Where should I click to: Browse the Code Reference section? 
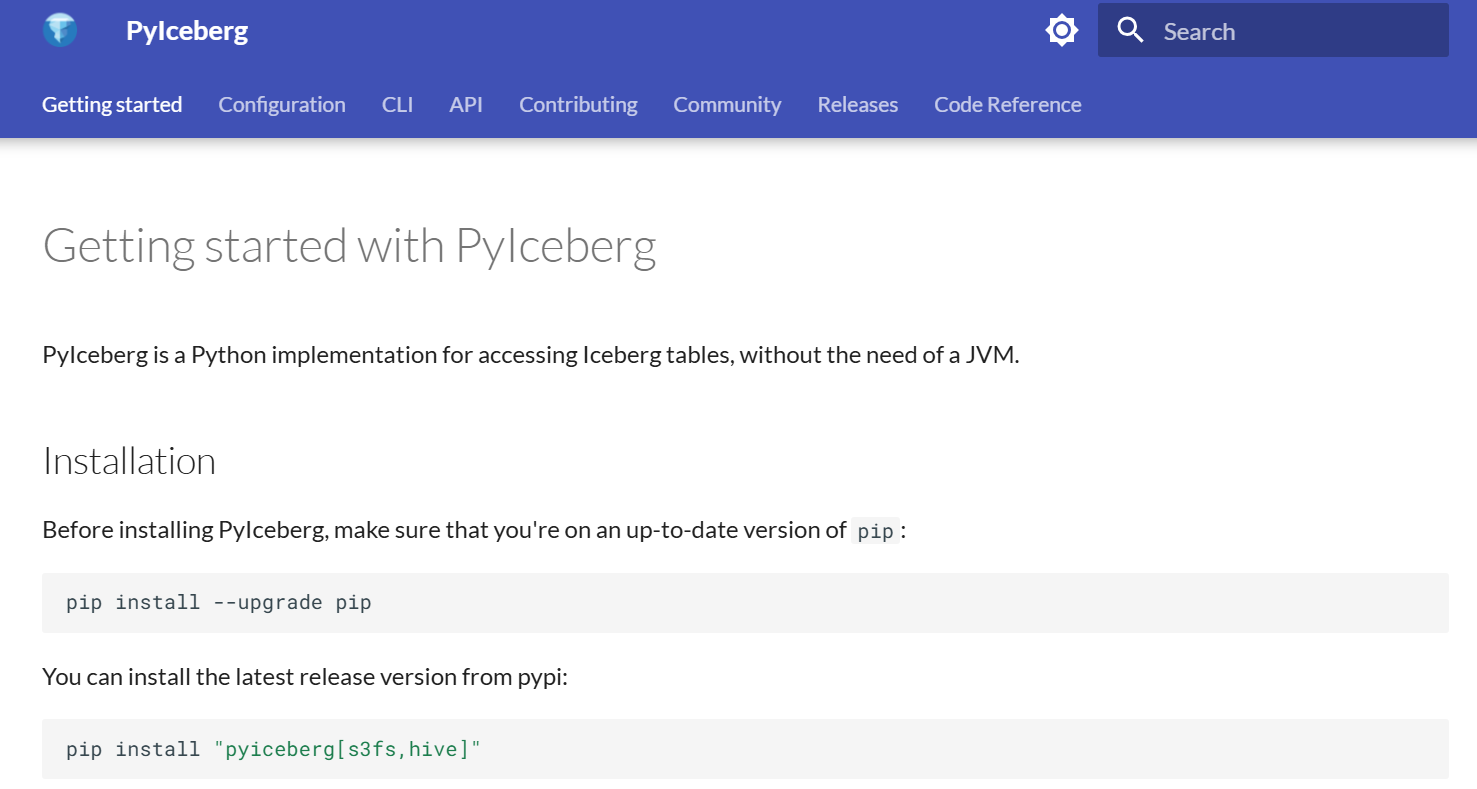pyautogui.click(x=1007, y=104)
